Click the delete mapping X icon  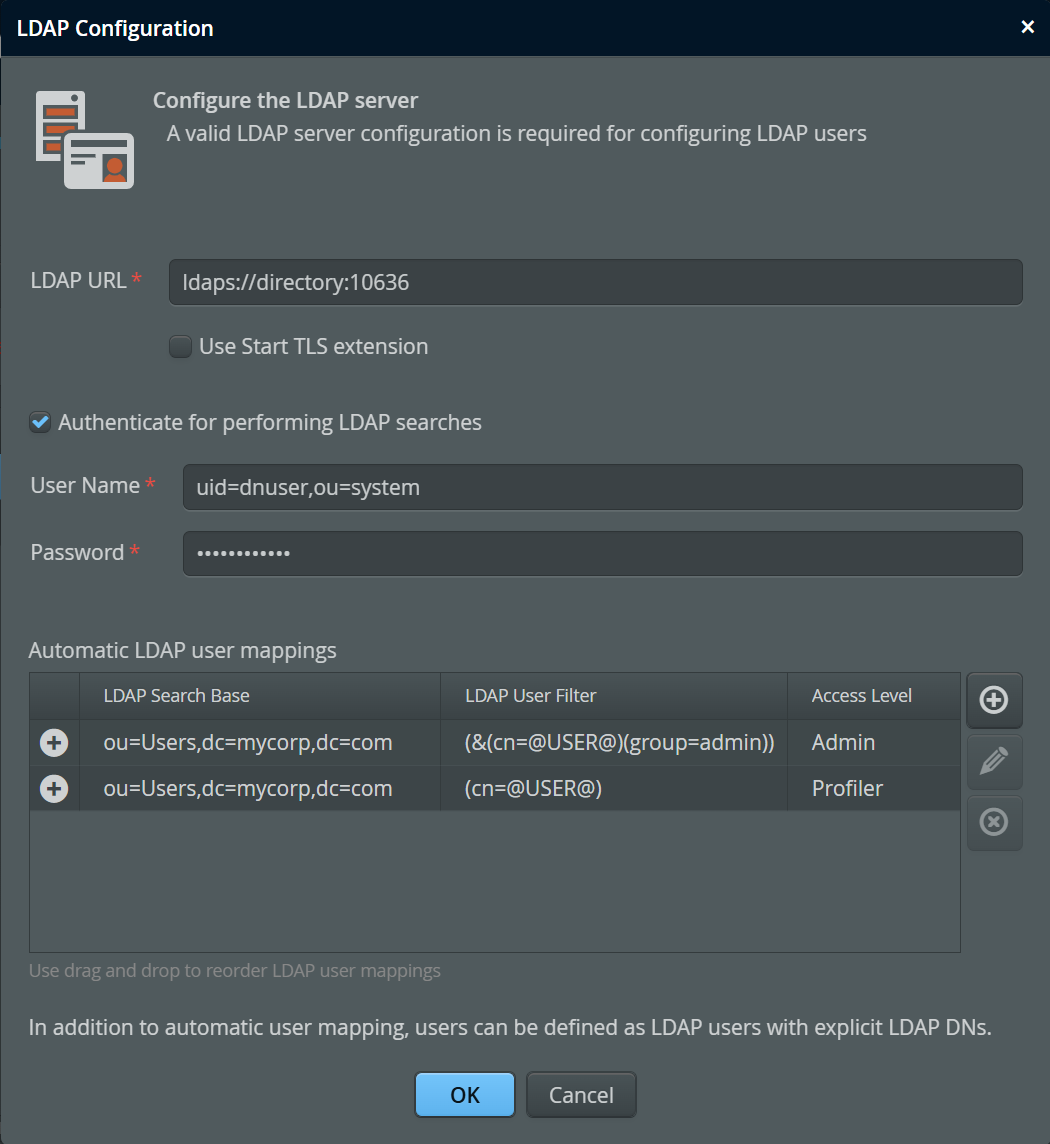(x=994, y=822)
